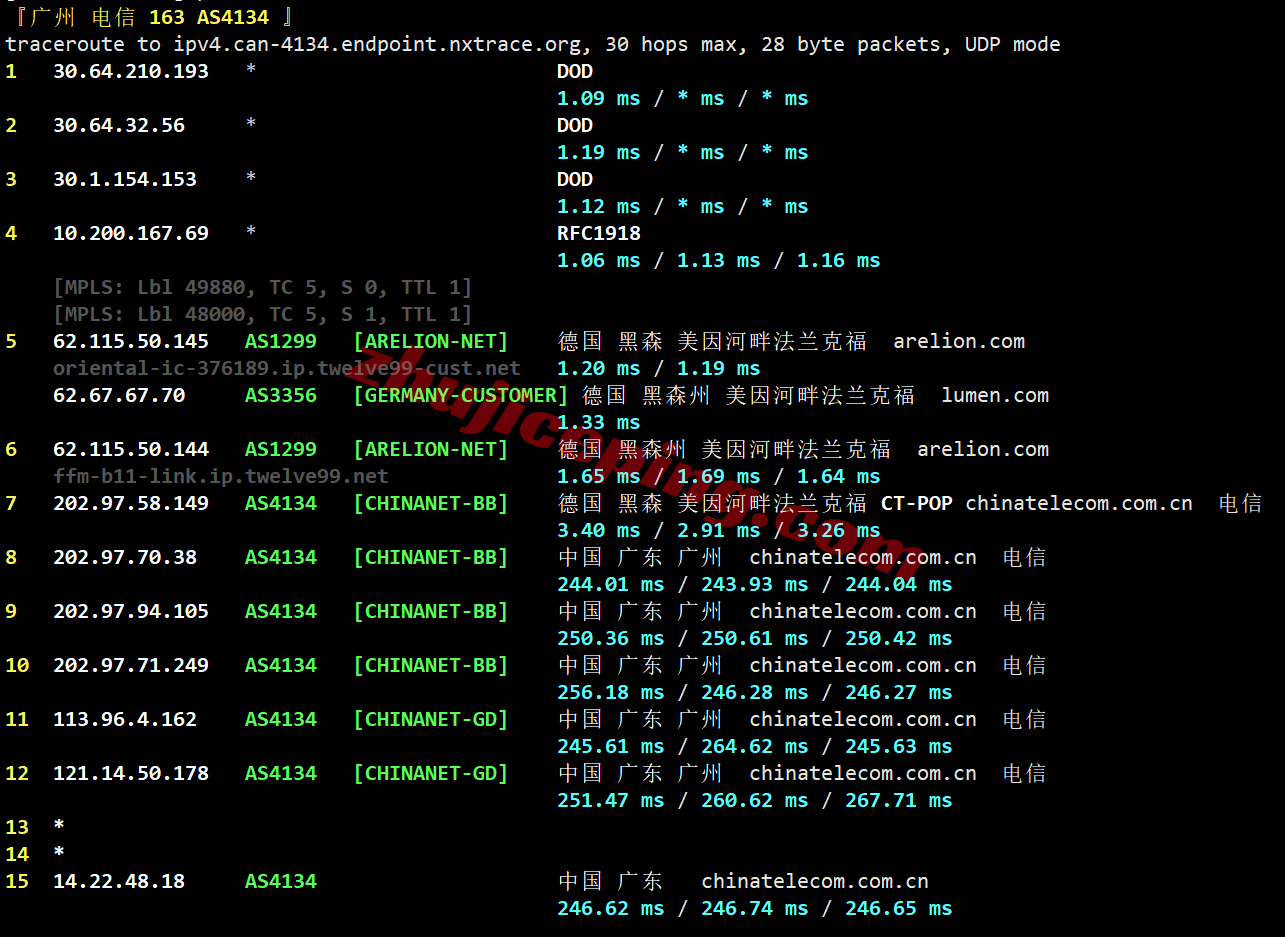
Task: Click [CHINANET-GD] tag on hop 11
Action: [430, 719]
